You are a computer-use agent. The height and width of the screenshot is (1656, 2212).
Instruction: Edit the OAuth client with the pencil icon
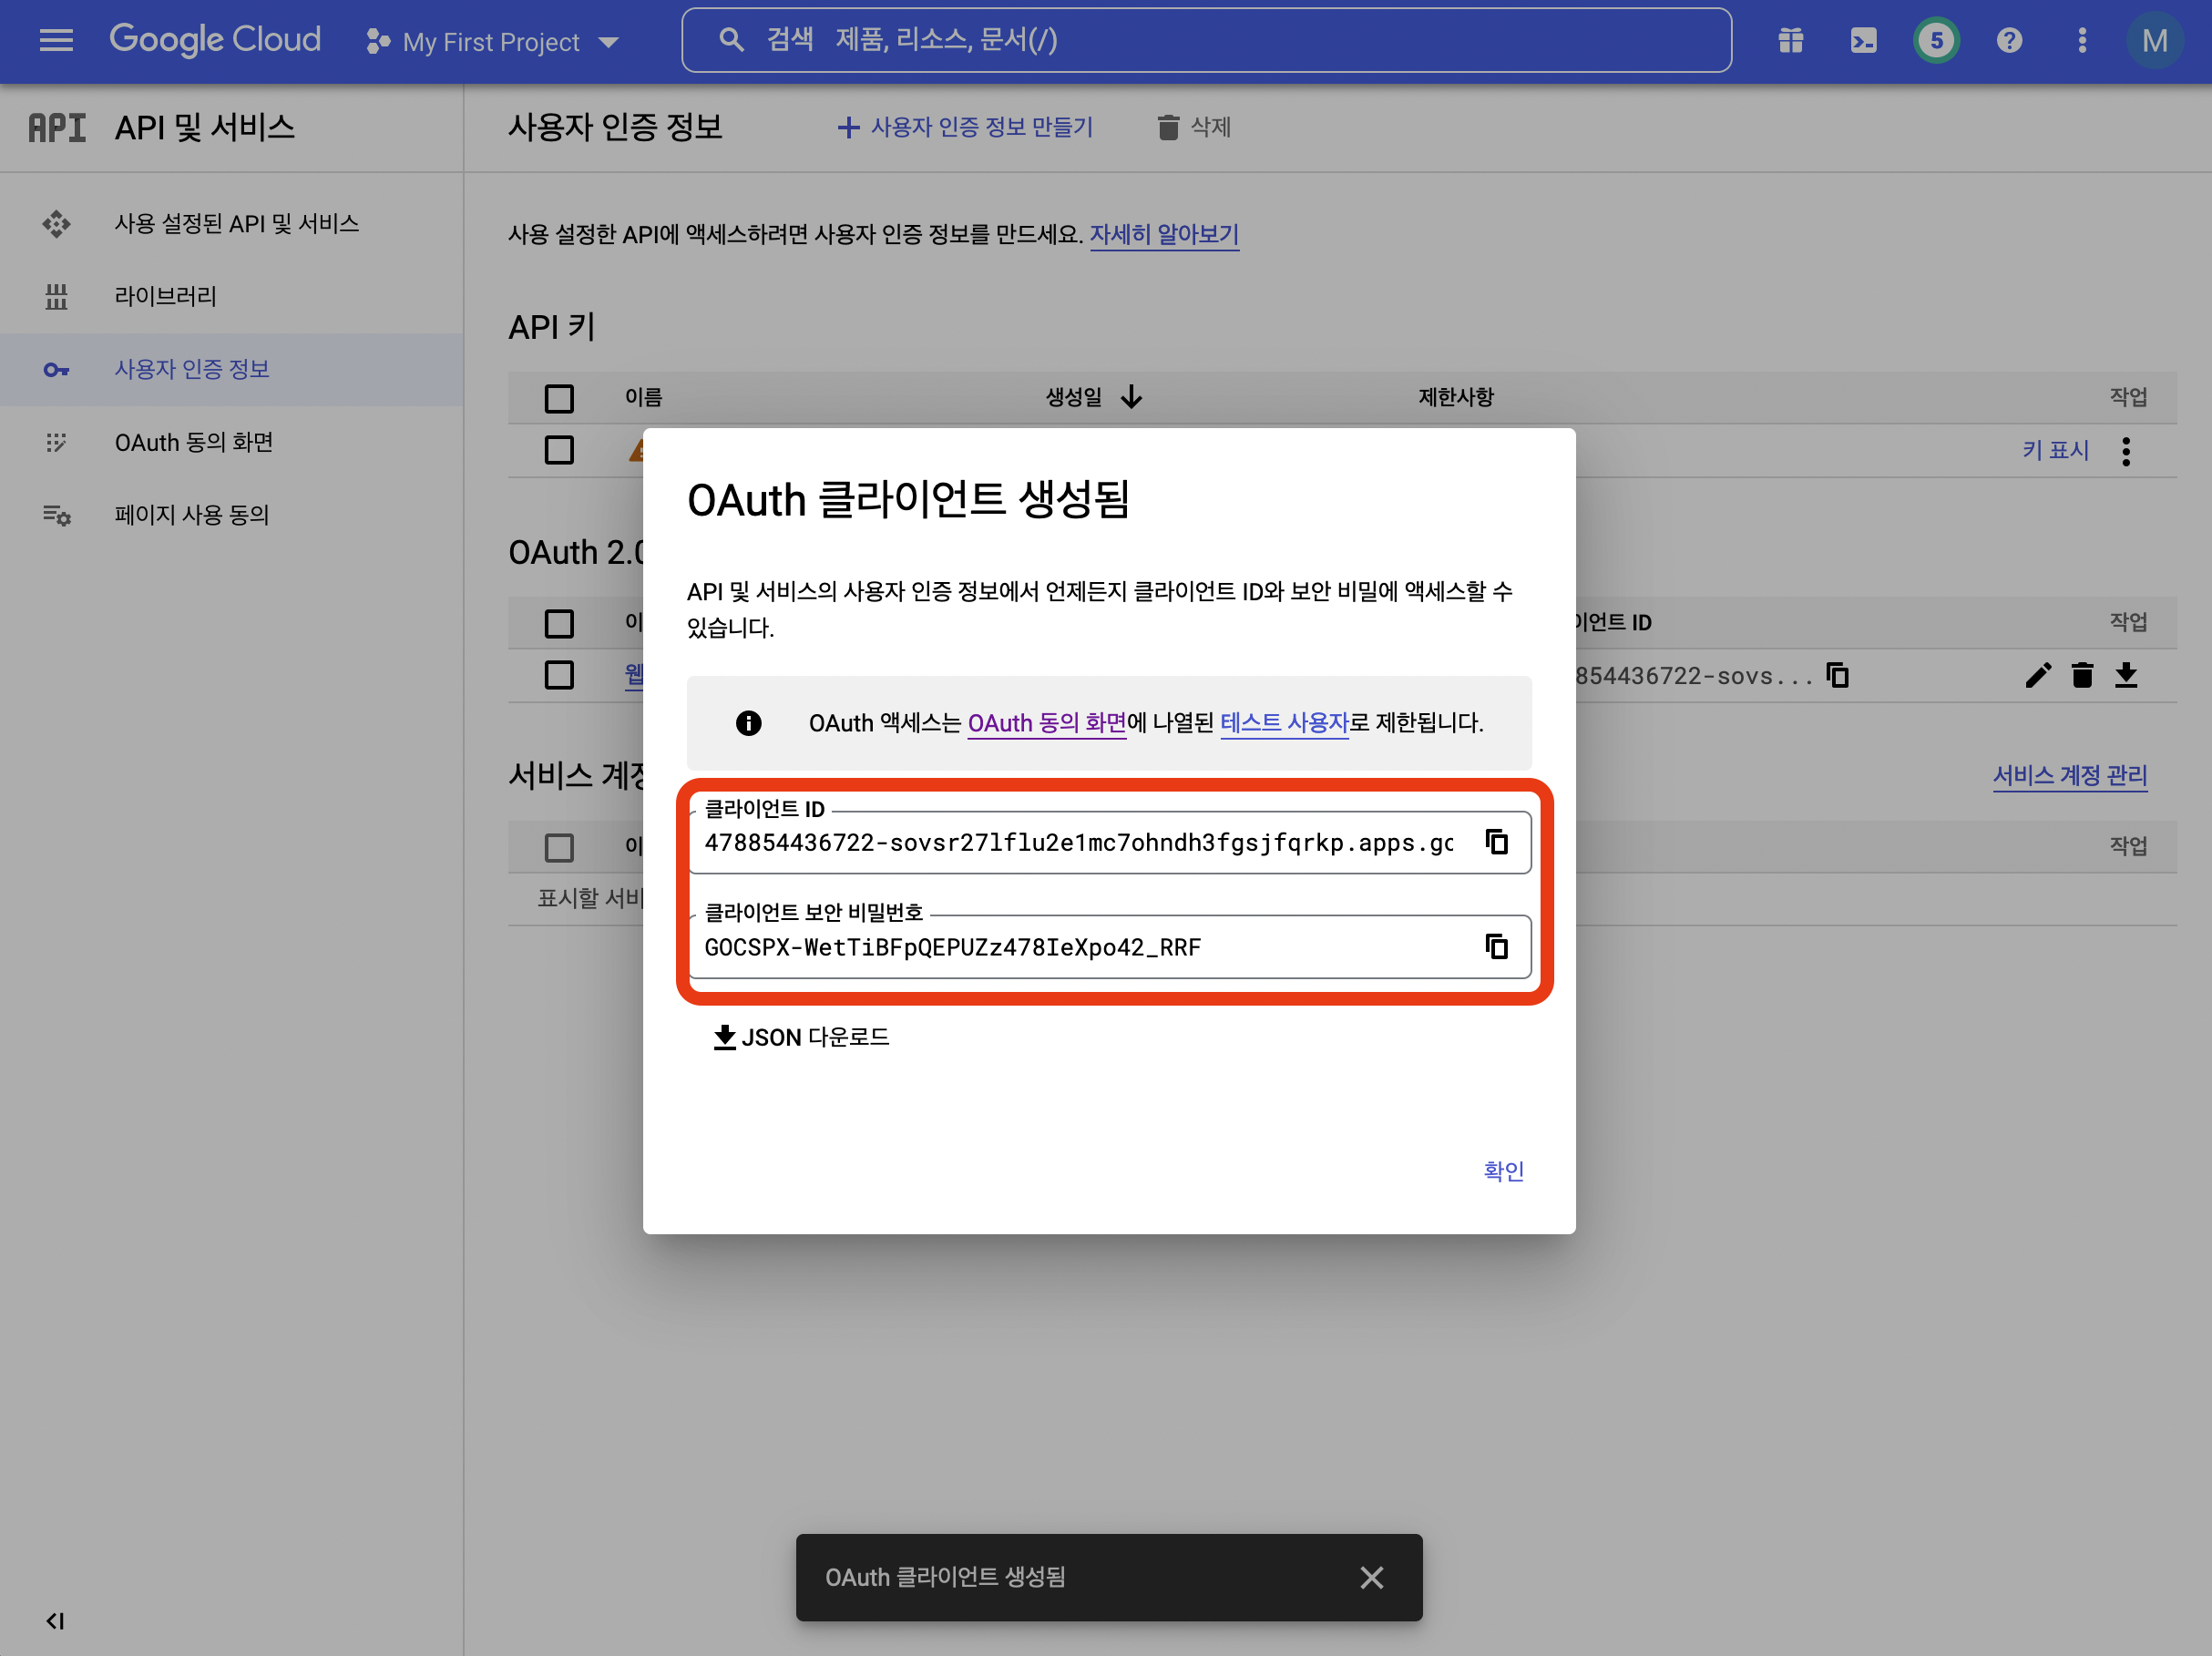tap(2037, 676)
